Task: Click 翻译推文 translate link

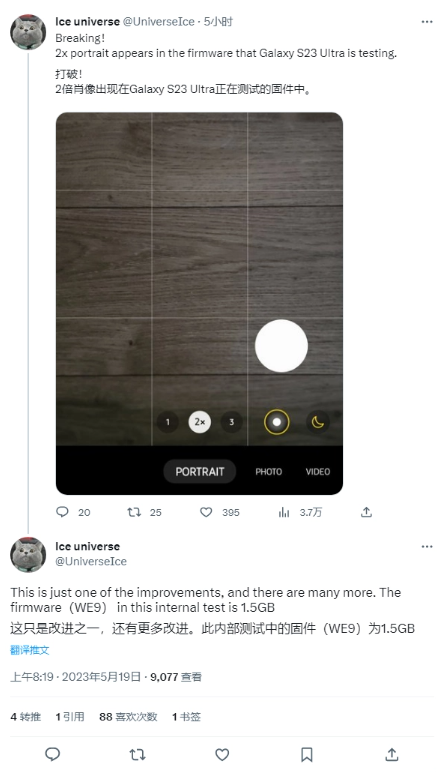Action: coord(30,650)
